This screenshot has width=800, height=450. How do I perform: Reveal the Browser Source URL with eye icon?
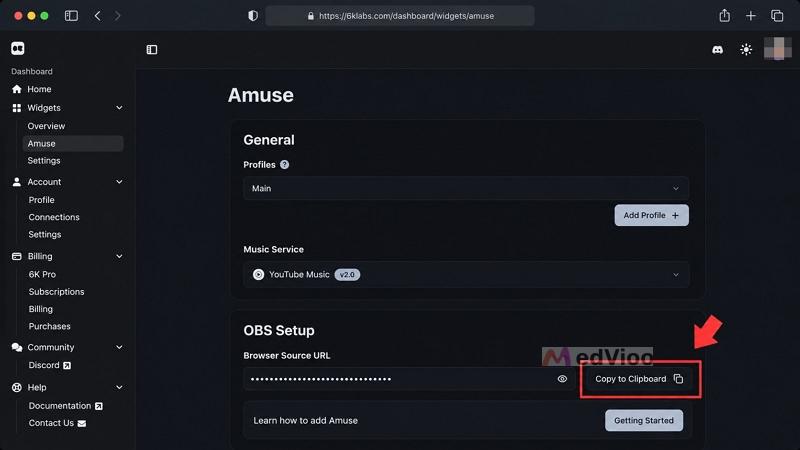tap(562, 379)
